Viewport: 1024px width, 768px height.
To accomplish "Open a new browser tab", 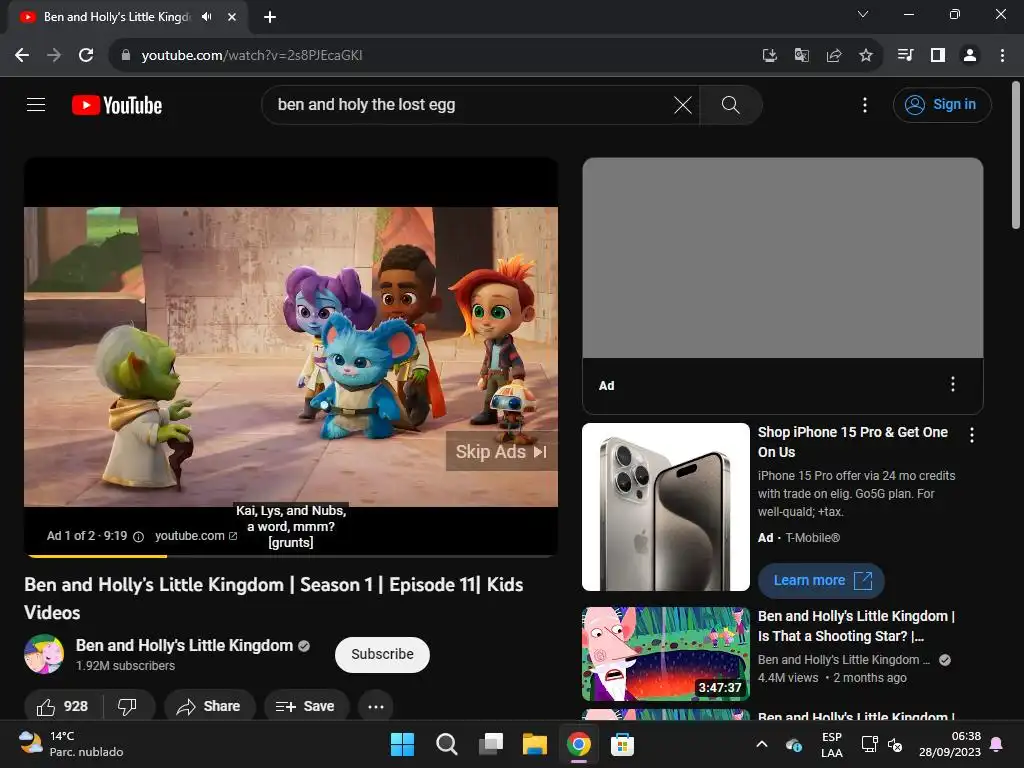I will click(x=270, y=17).
